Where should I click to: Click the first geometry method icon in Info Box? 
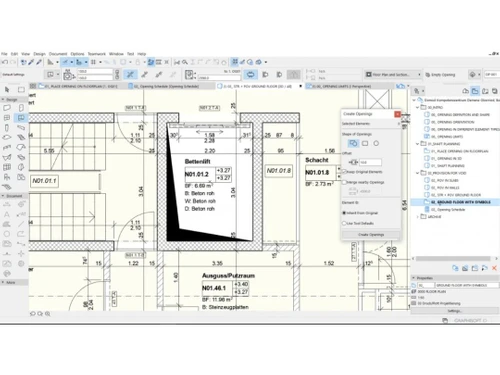point(131,75)
